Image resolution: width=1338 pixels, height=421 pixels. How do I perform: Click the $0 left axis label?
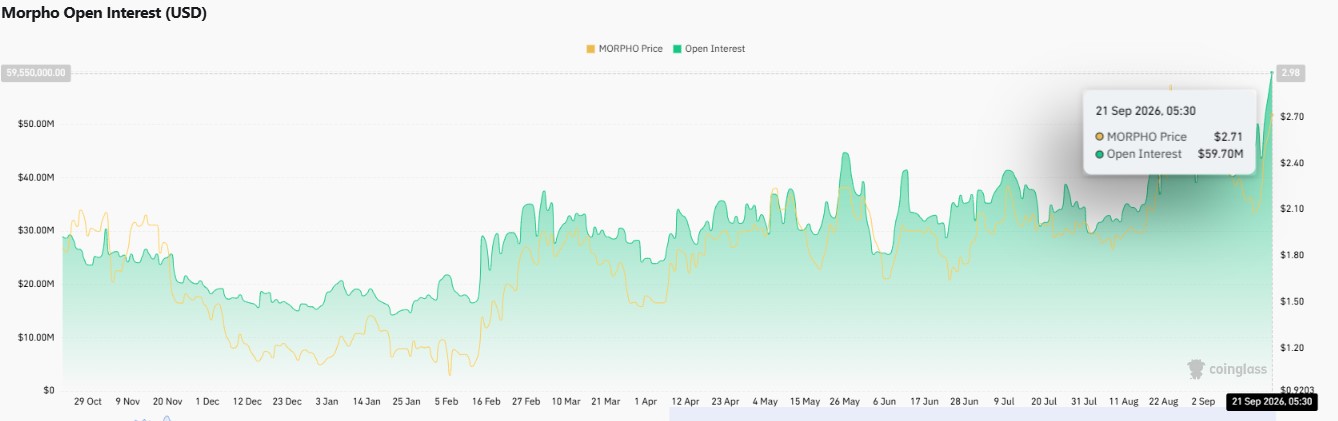click(49, 390)
